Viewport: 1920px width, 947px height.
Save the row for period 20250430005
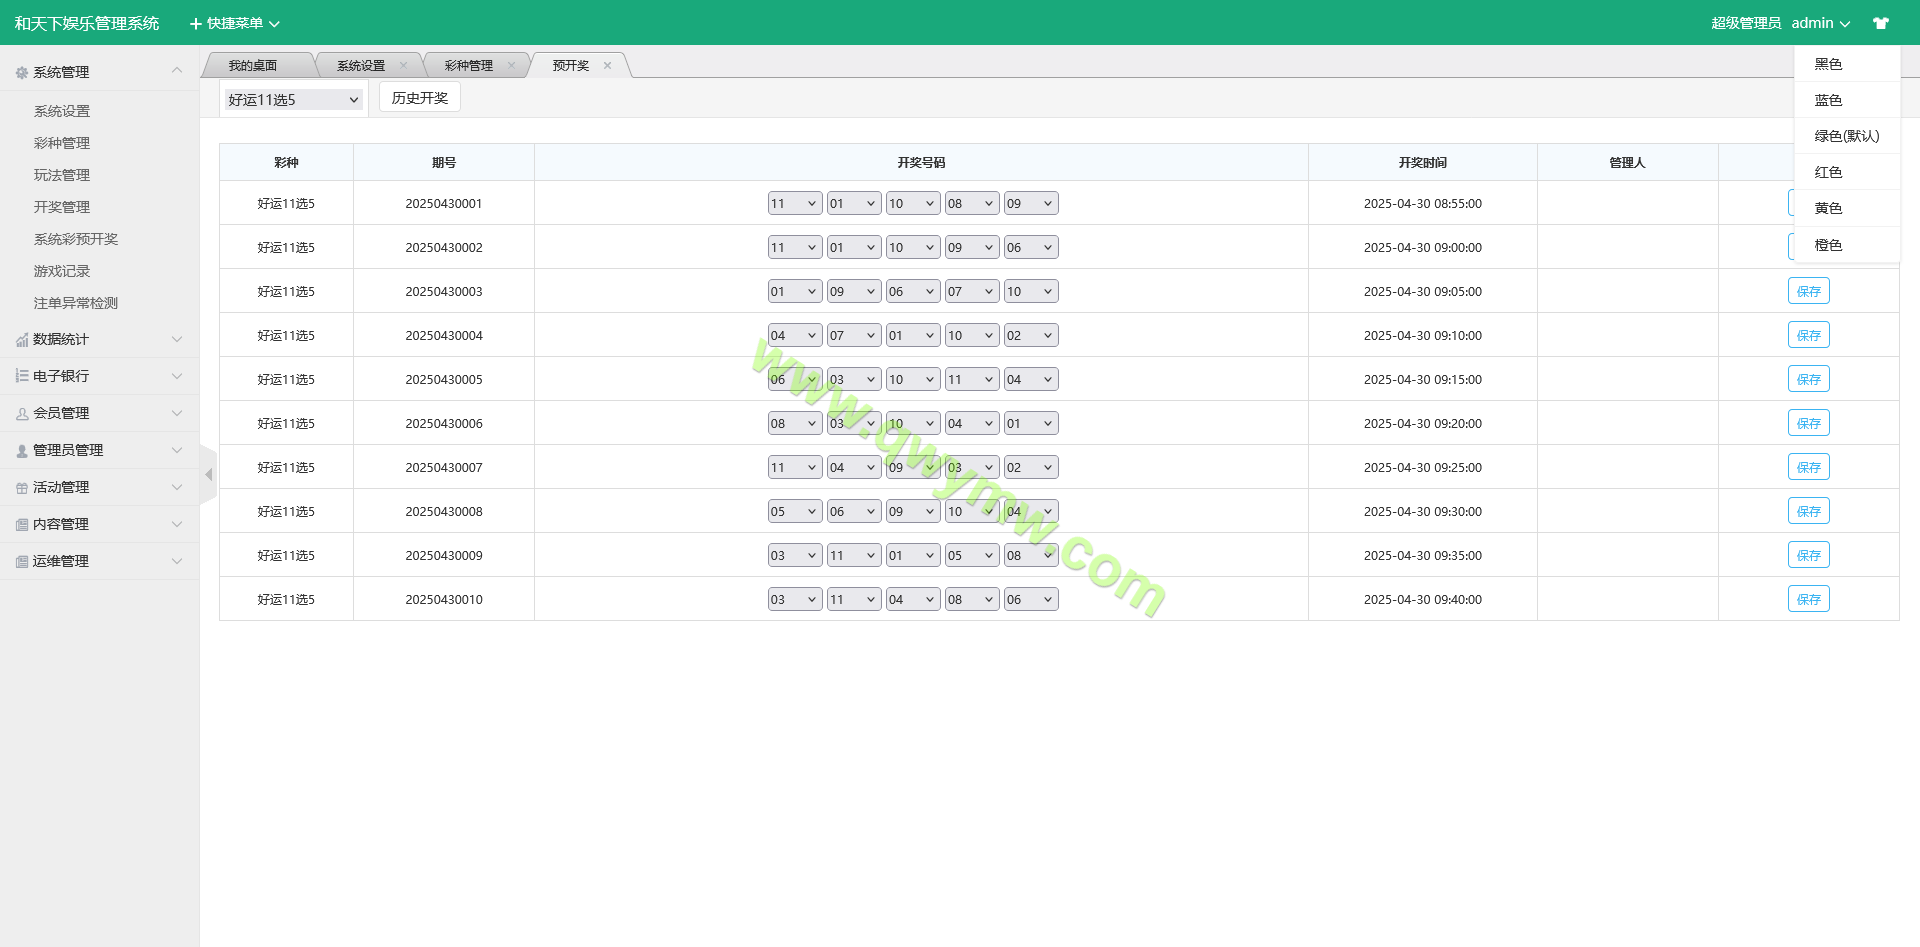[x=1808, y=380]
